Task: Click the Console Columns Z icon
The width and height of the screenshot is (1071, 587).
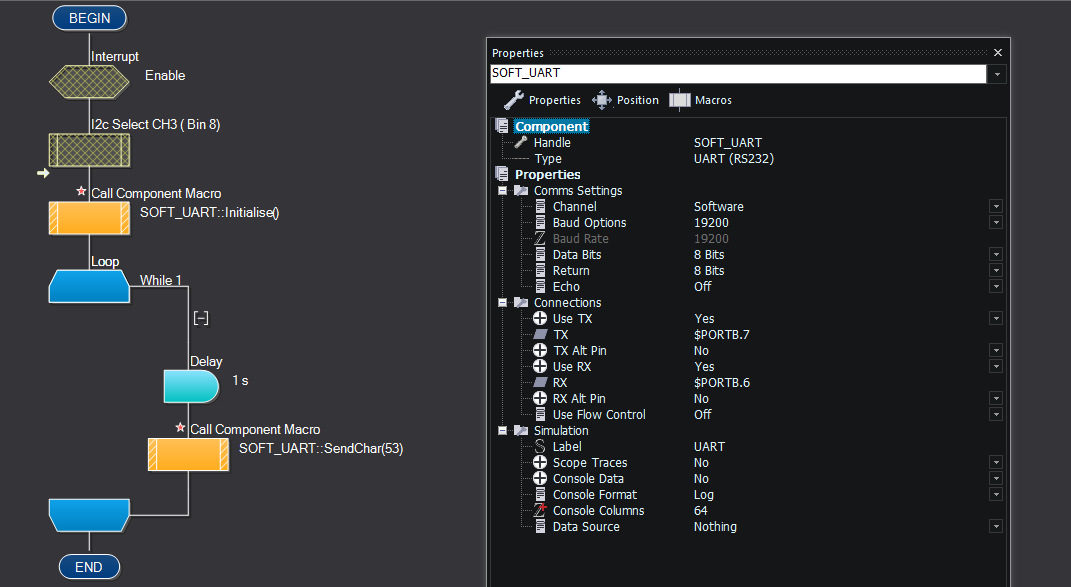Action: (540, 510)
